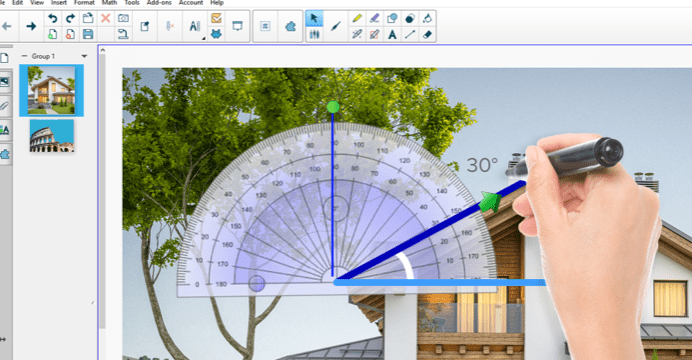This screenshot has height=360, width=692.
Task: Delete the current page icon
Action: point(70,34)
